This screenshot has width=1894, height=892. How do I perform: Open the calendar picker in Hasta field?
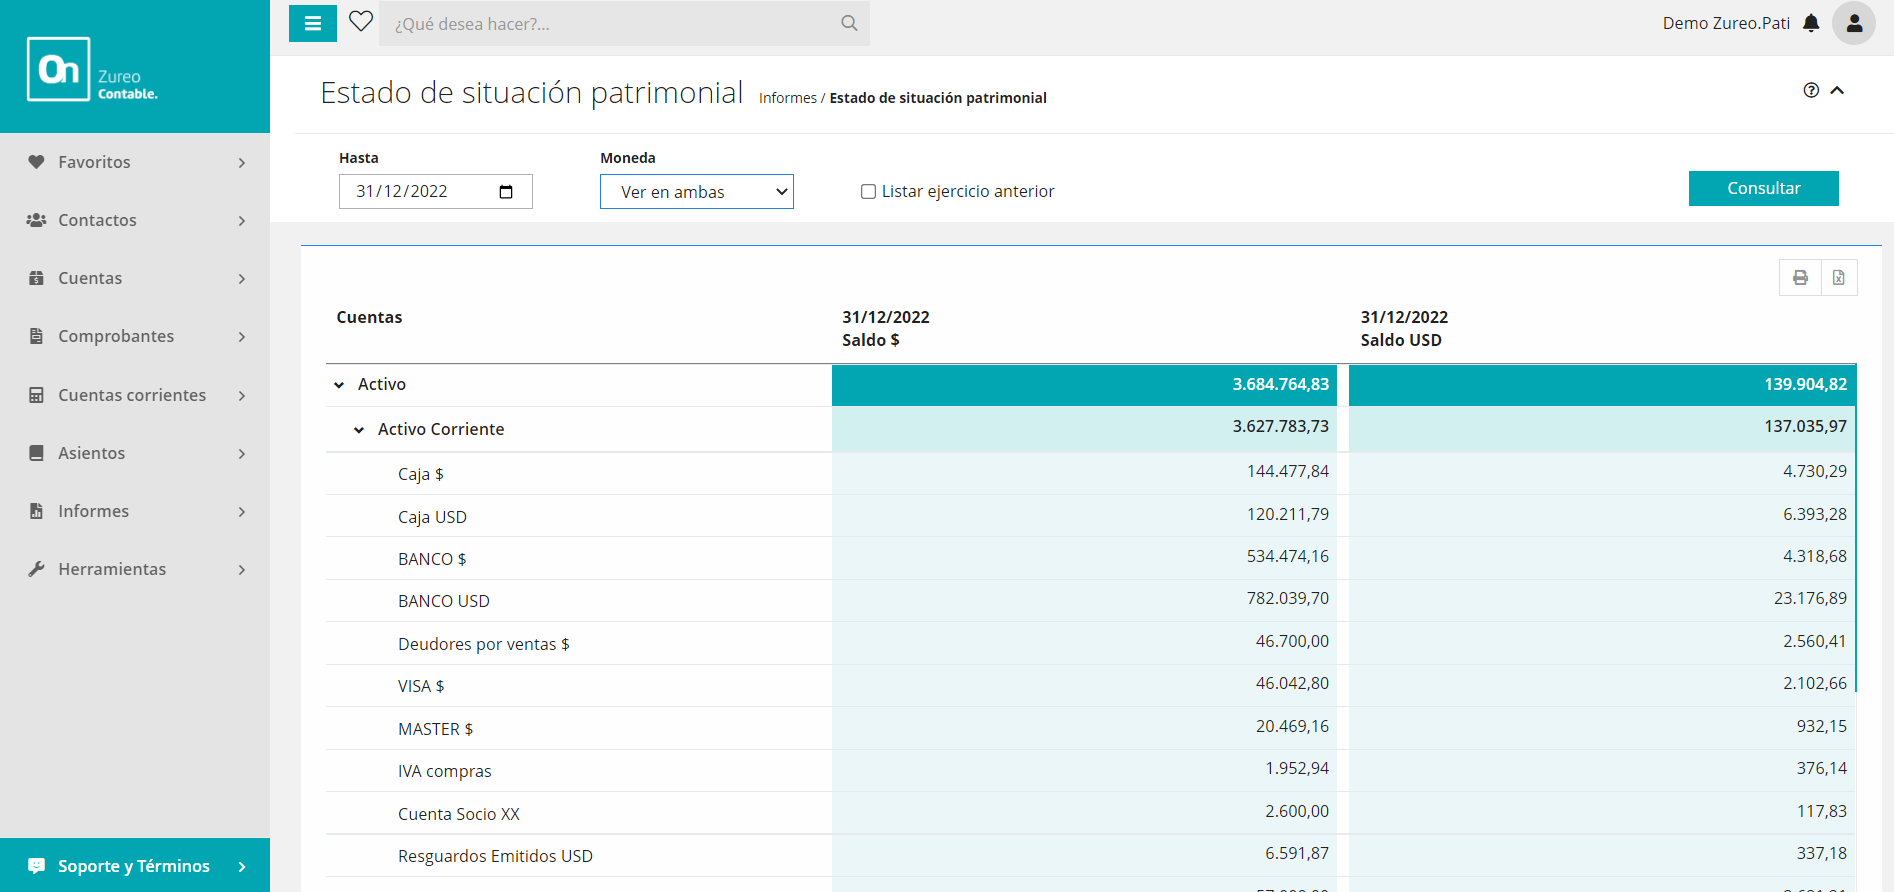click(506, 192)
